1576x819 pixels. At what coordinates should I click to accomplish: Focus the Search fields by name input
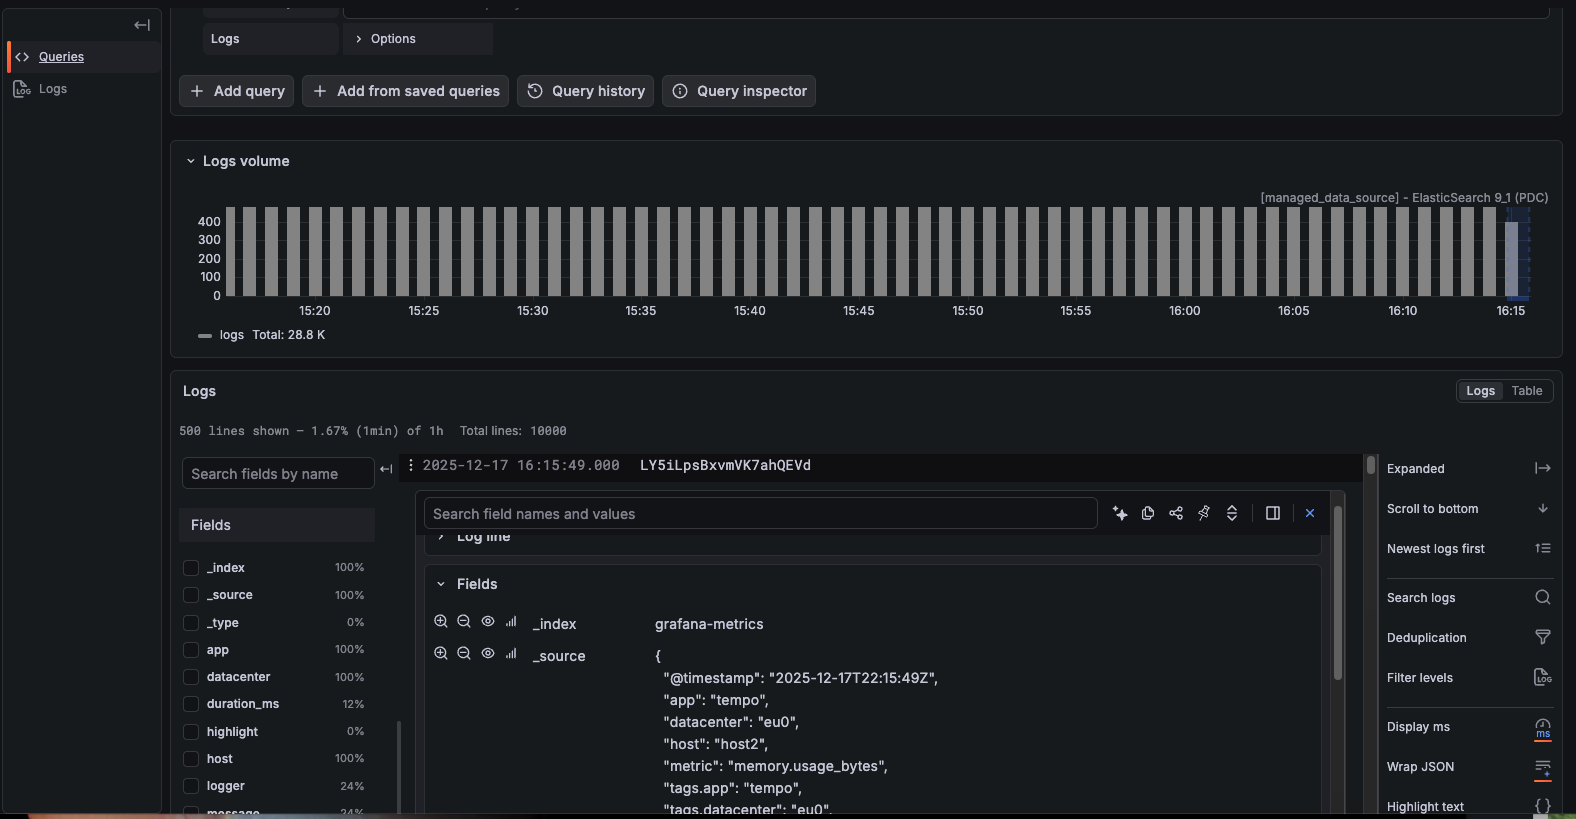click(278, 474)
